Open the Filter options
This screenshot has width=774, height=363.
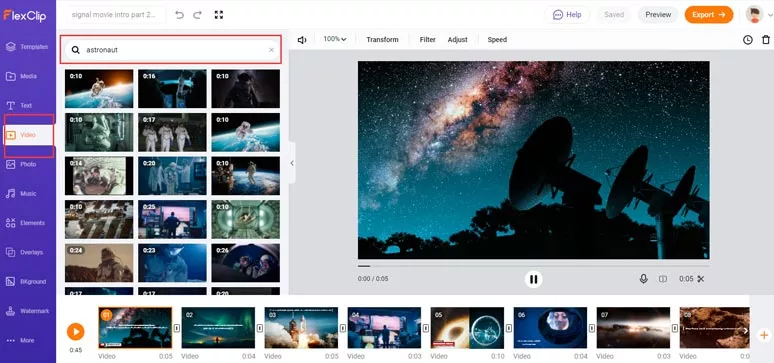click(x=427, y=40)
